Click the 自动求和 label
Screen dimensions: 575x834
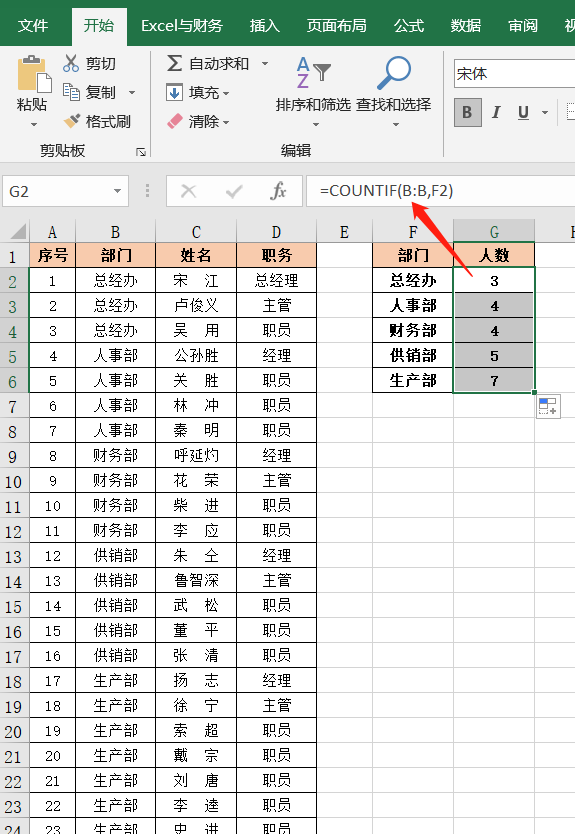(219, 64)
